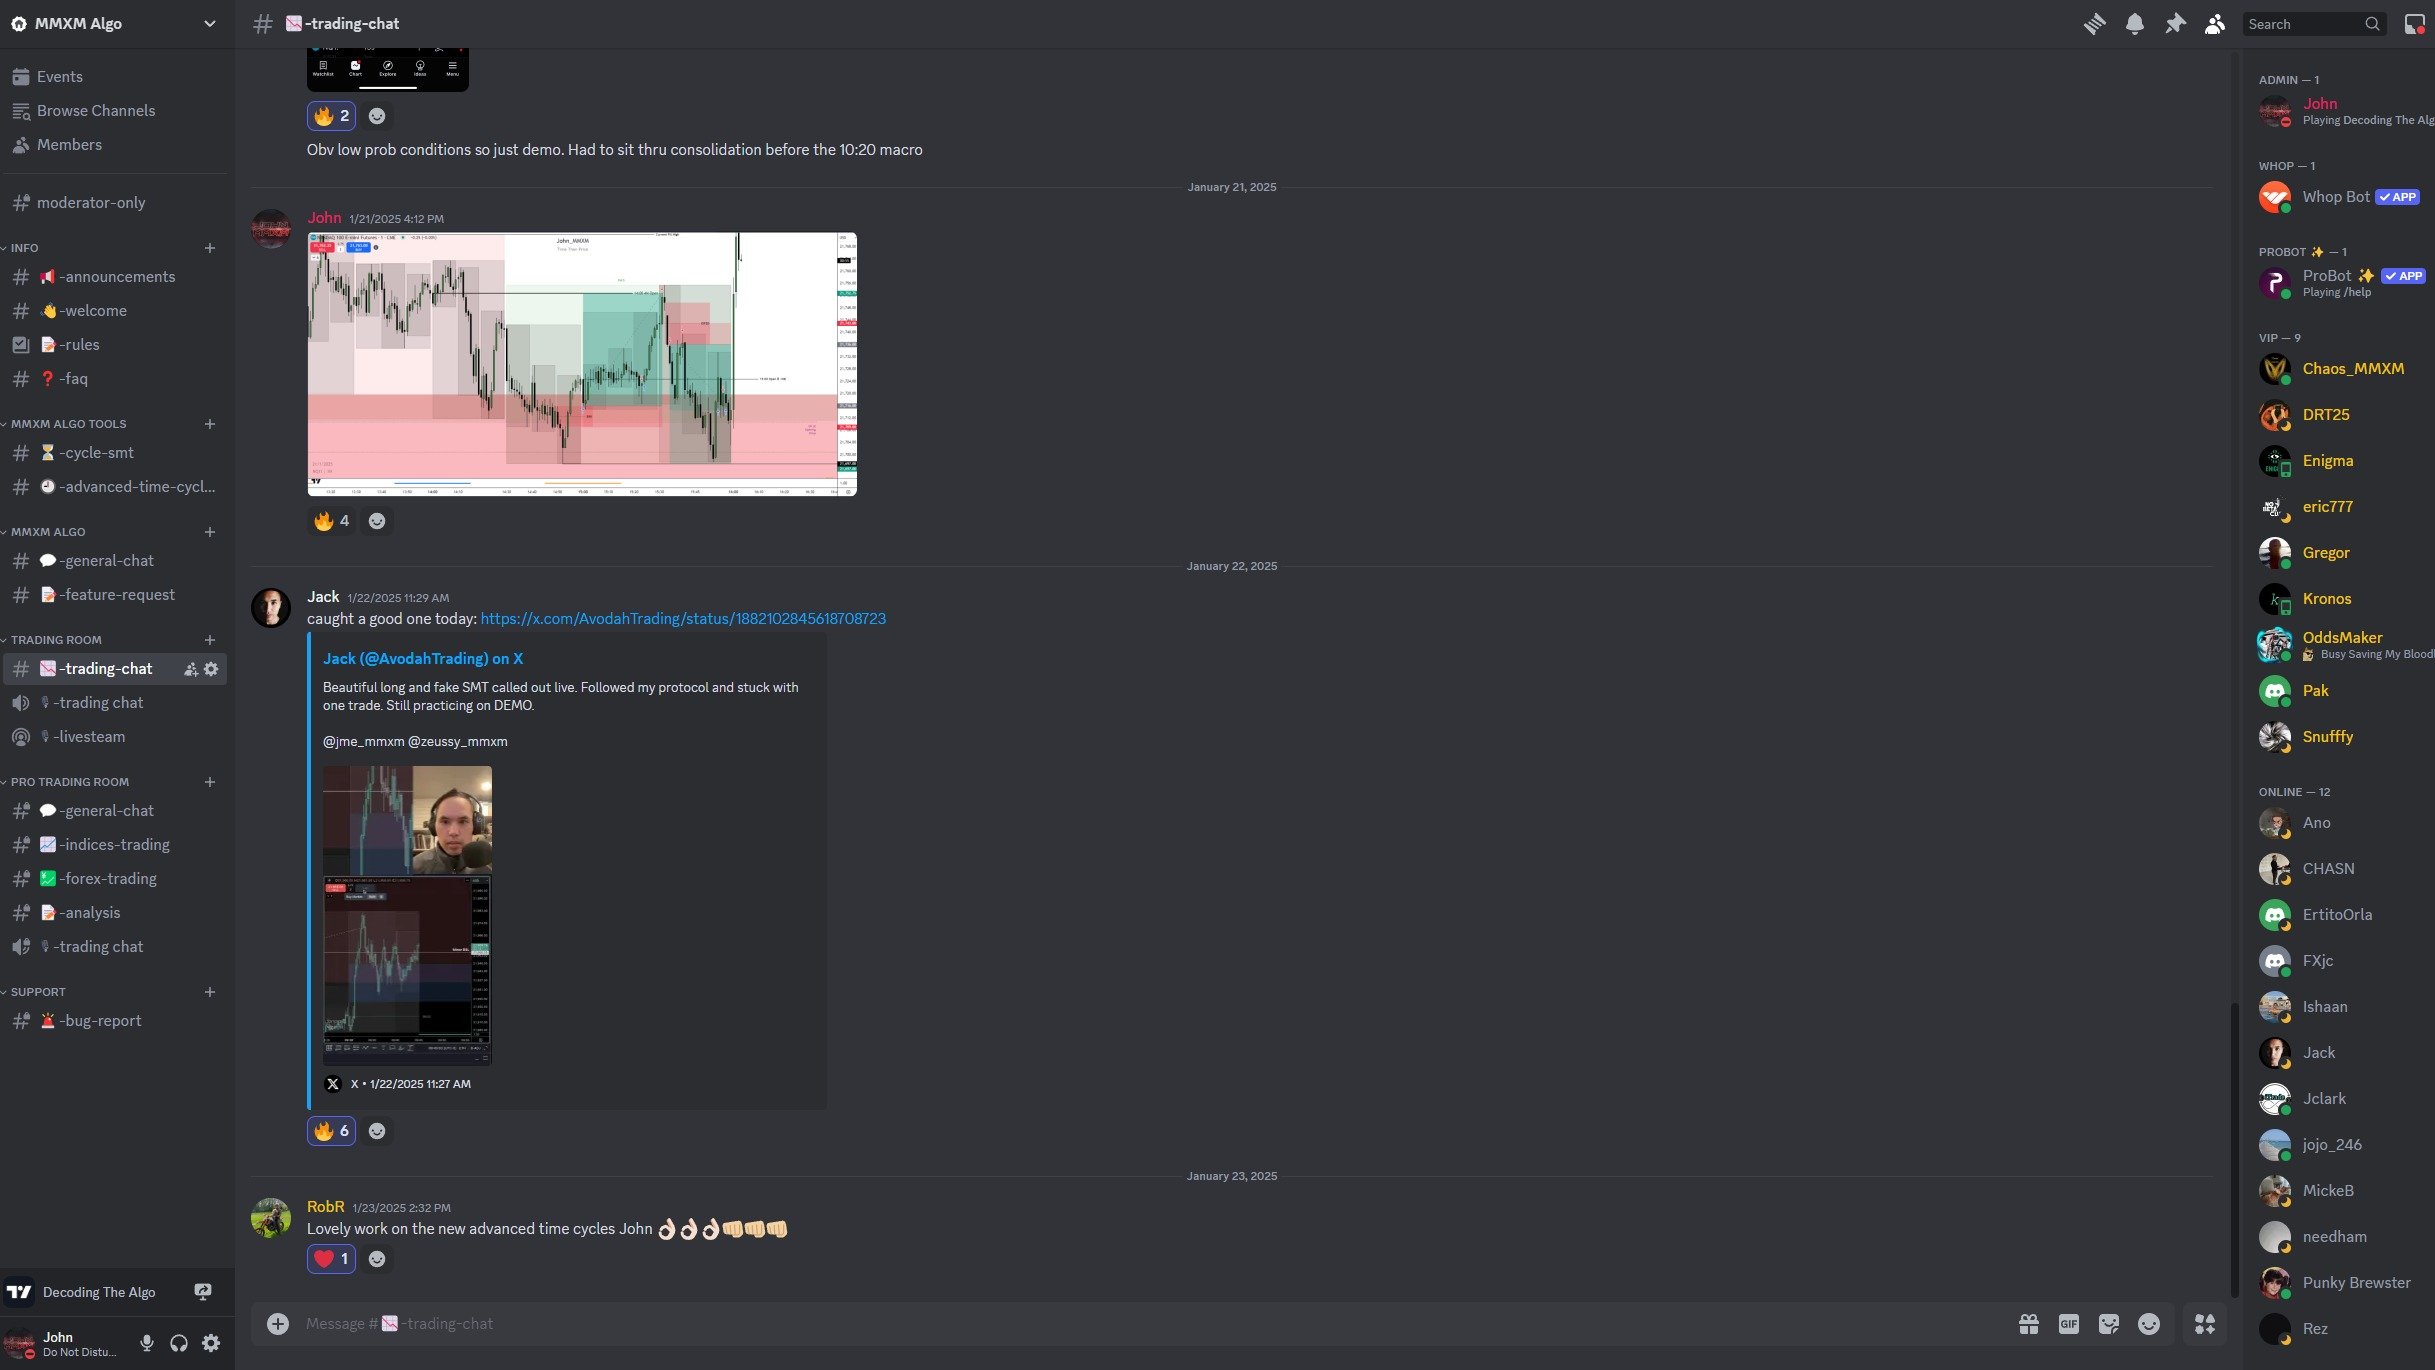This screenshot has width=2435, height=1370.
Task: Open the Threads icon in header
Action: [2094, 24]
